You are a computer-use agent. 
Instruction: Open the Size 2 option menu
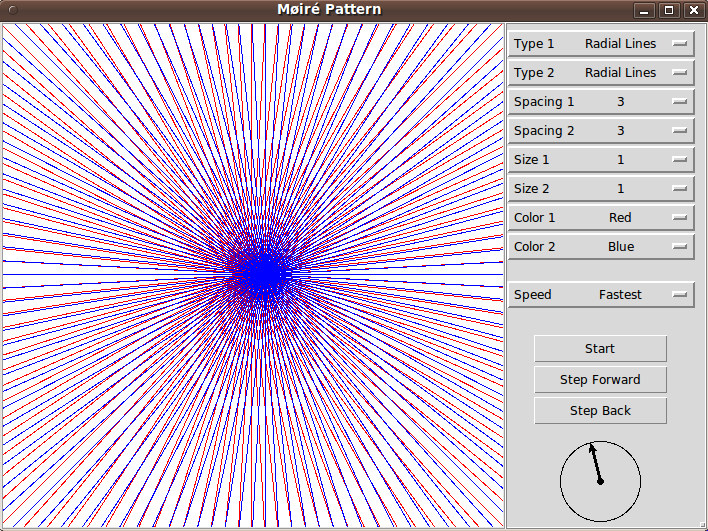click(601, 188)
